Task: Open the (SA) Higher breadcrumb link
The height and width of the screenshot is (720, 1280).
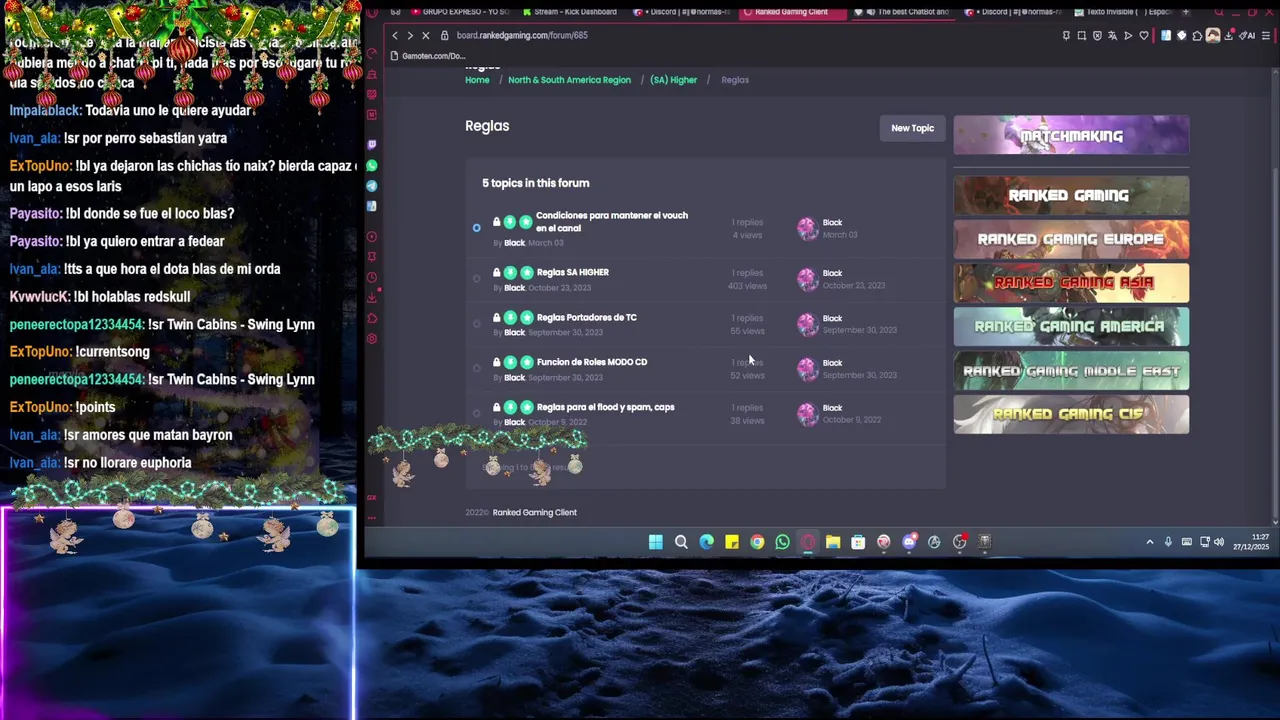Action: point(673,80)
